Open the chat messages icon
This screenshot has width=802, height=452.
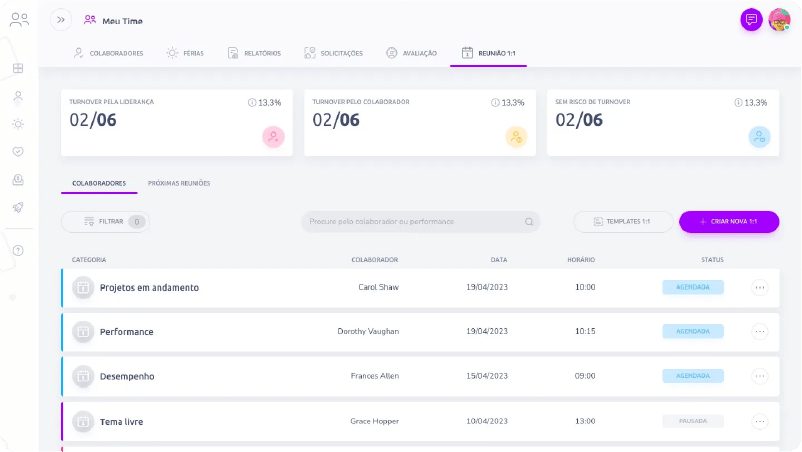click(751, 20)
